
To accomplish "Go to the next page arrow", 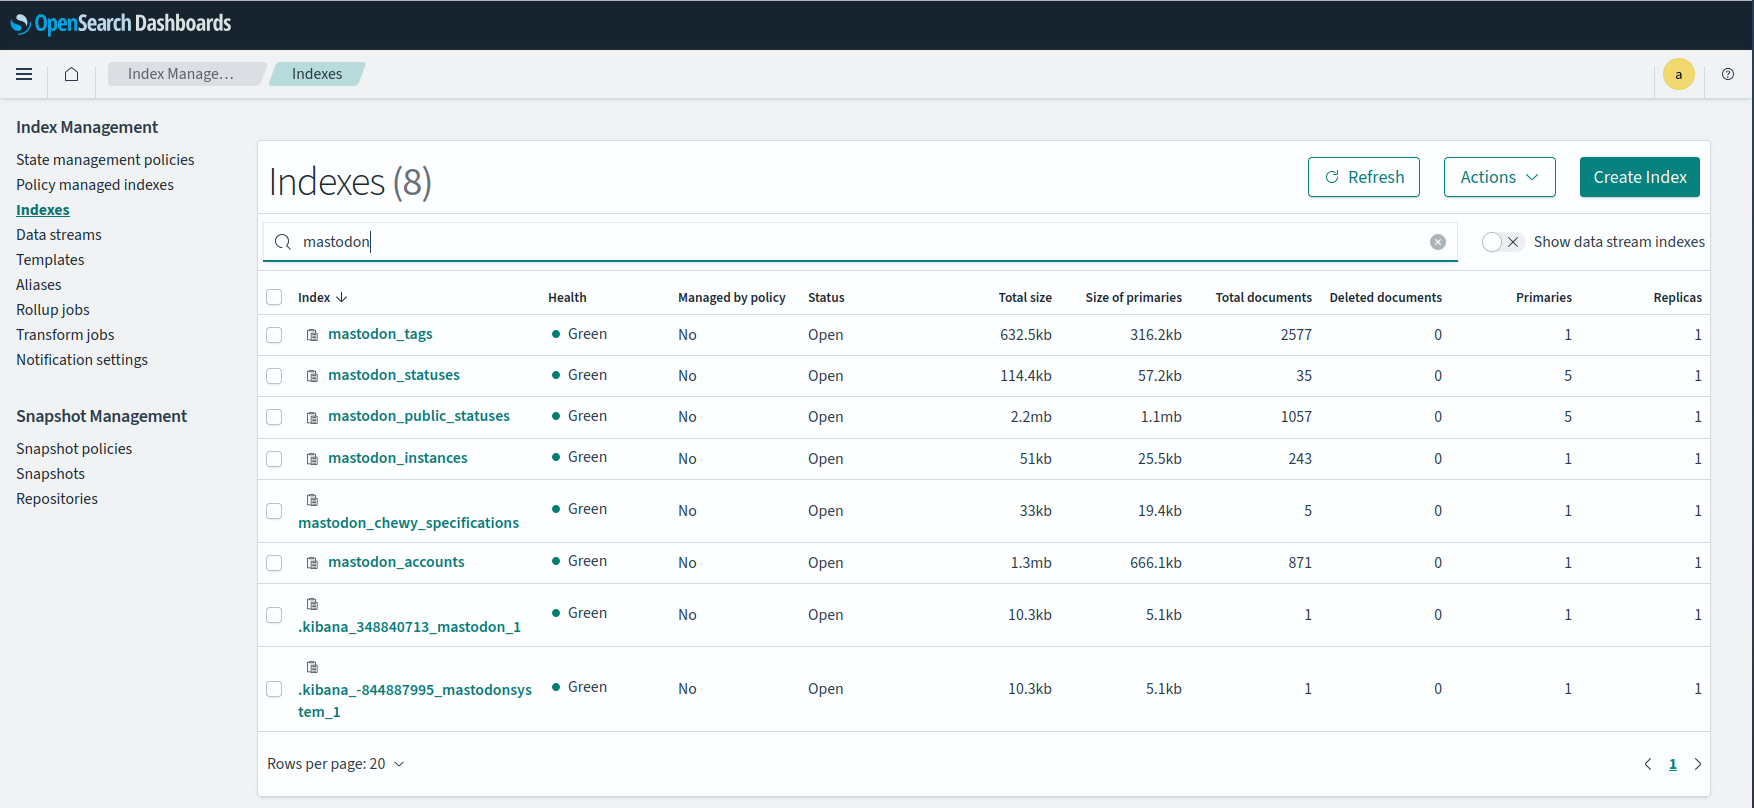I will pos(1697,764).
